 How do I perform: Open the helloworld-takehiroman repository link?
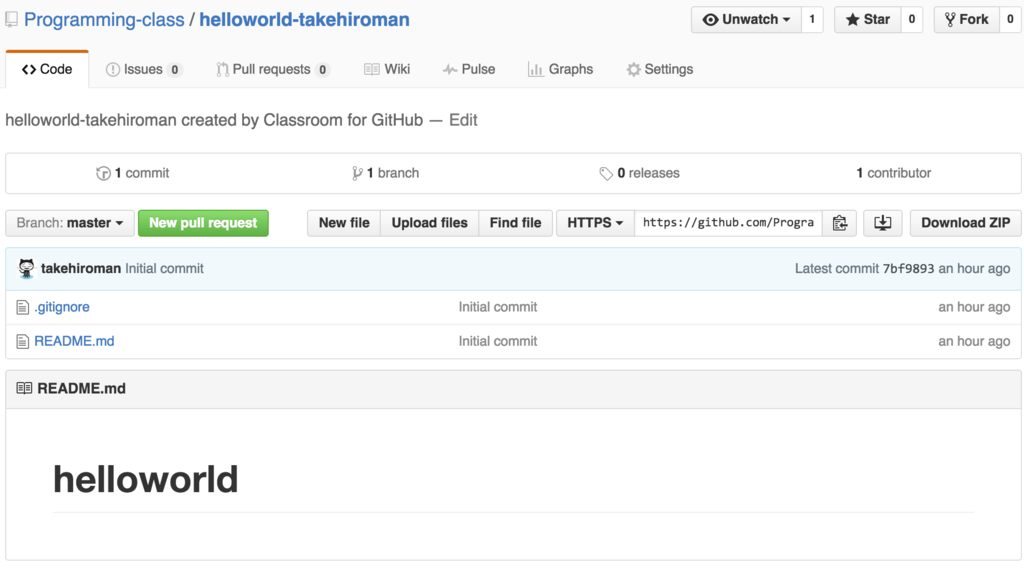pyautogui.click(x=304, y=20)
